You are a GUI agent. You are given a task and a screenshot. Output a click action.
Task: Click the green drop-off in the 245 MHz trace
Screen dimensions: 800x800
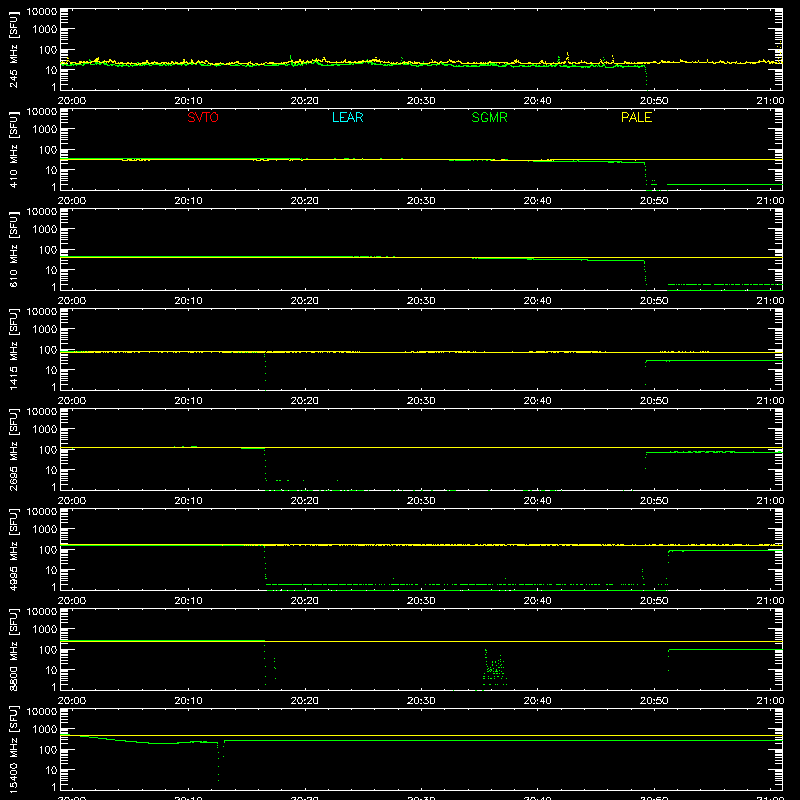click(x=646, y=77)
